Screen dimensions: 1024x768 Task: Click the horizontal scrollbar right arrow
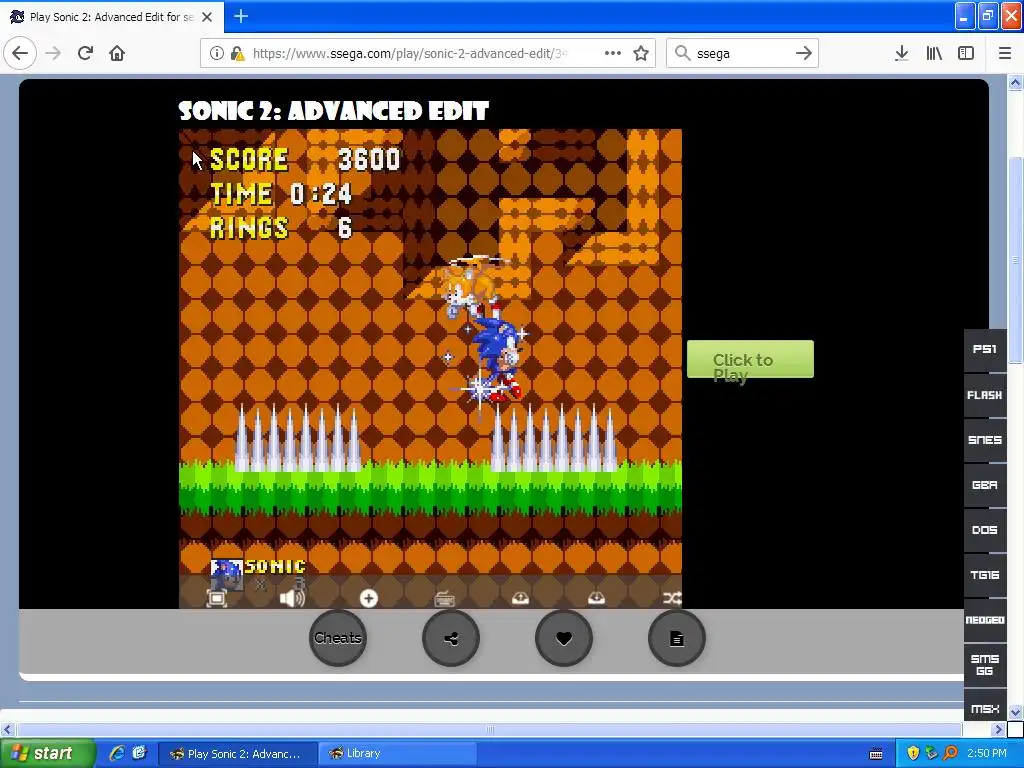click(x=998, y=729)
